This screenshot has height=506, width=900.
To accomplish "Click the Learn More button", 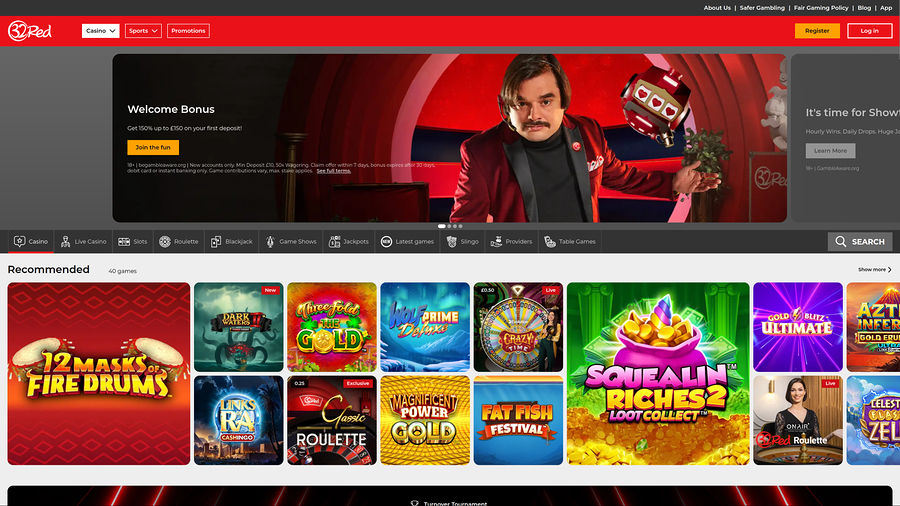I will pos(830,151).
